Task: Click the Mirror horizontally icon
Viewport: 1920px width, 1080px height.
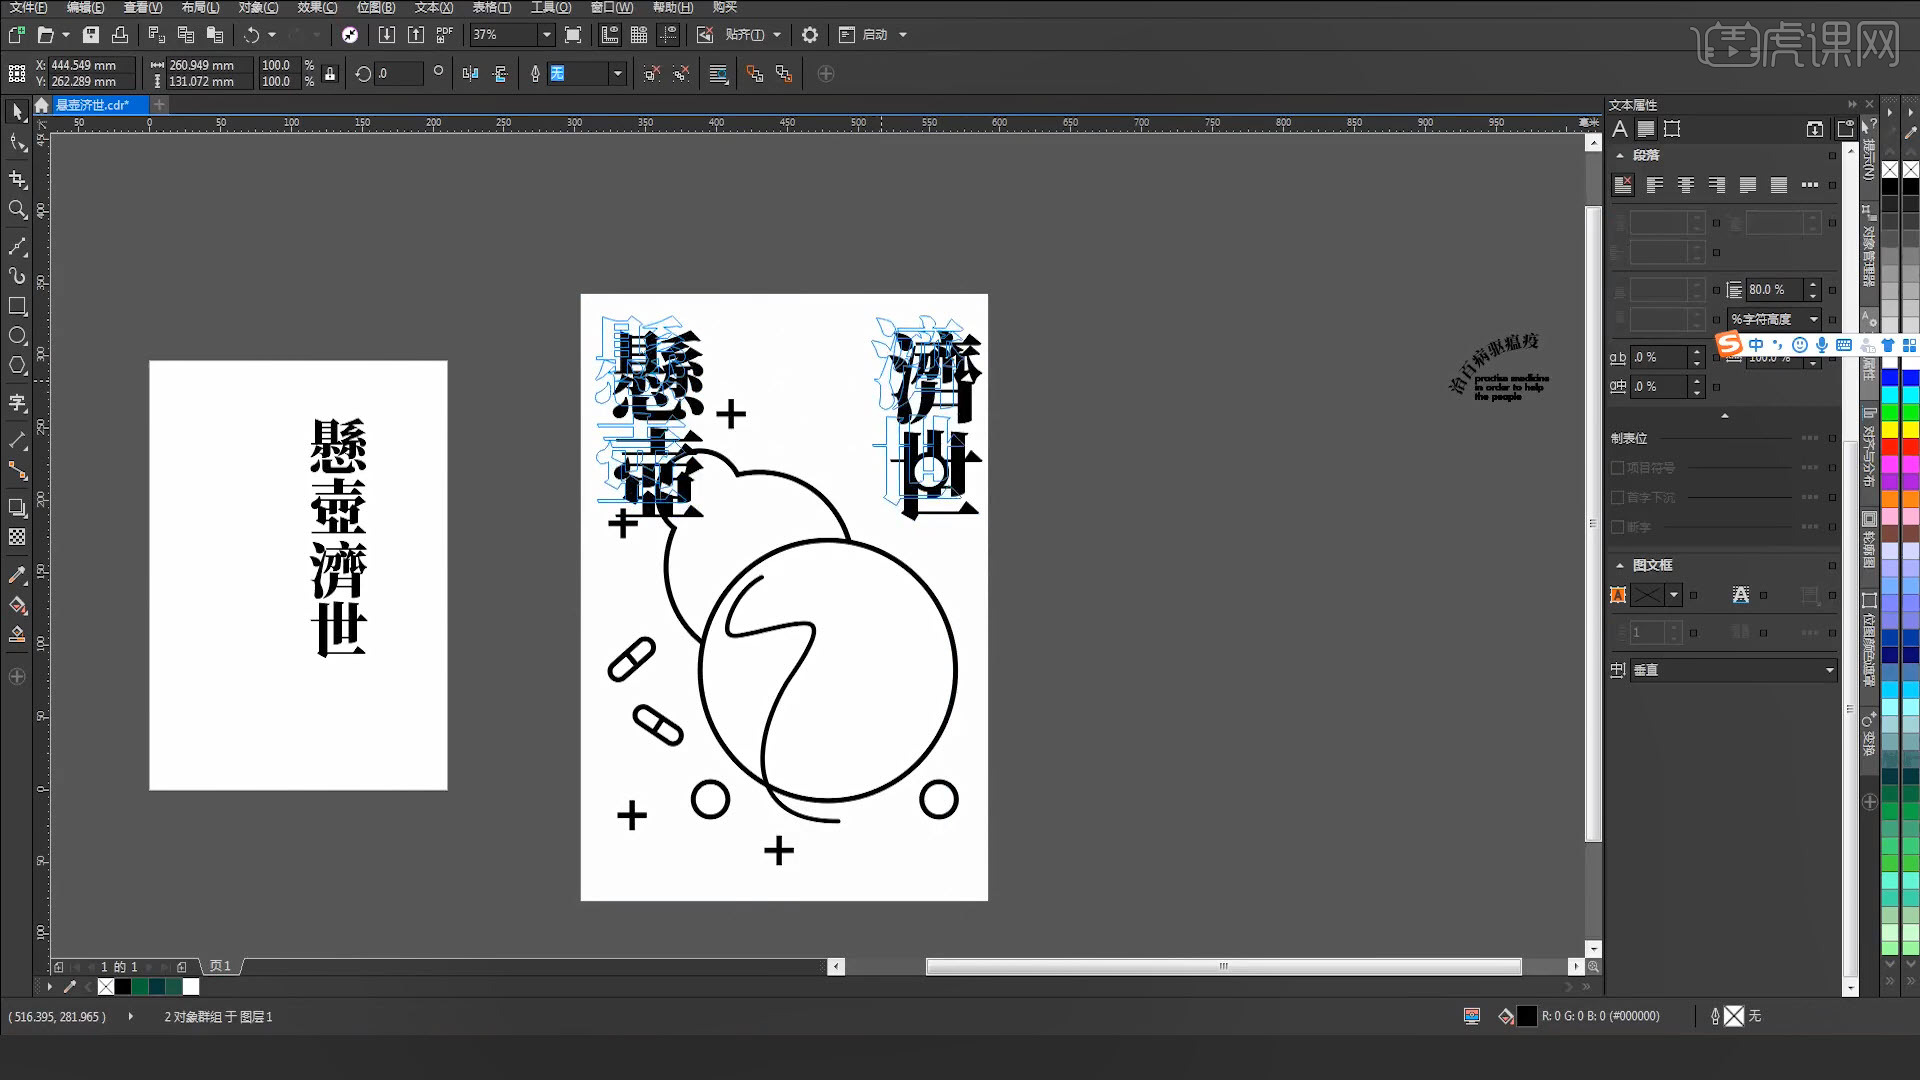Action: [470, 74]
